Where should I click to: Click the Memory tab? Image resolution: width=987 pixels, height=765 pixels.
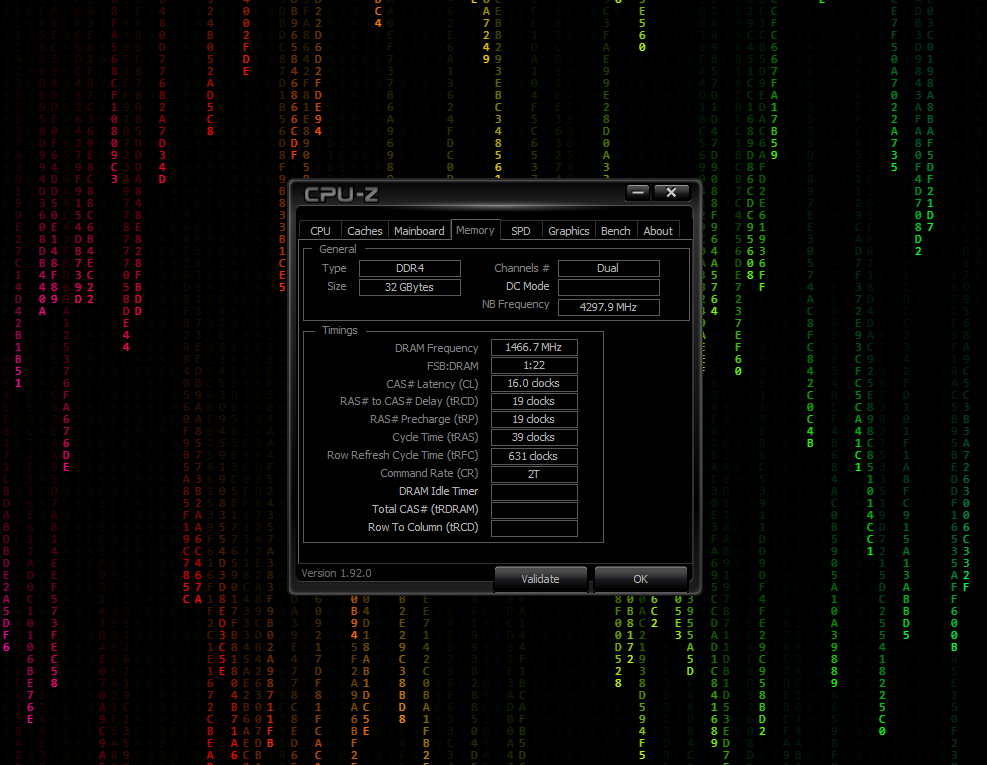click(x=475, y=230)
